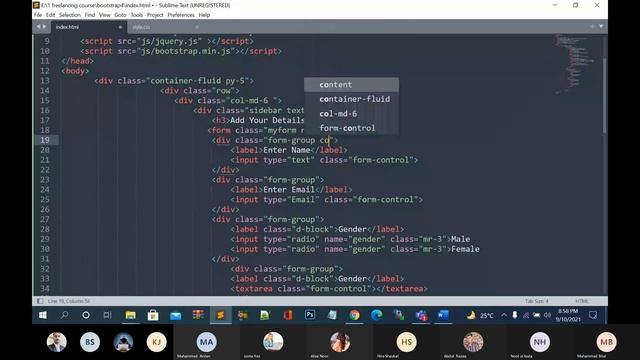This screenshot has width=640, height=360.
Task: Close the index.html tab using its unsaved dot
Action: [x=120, y=27]
